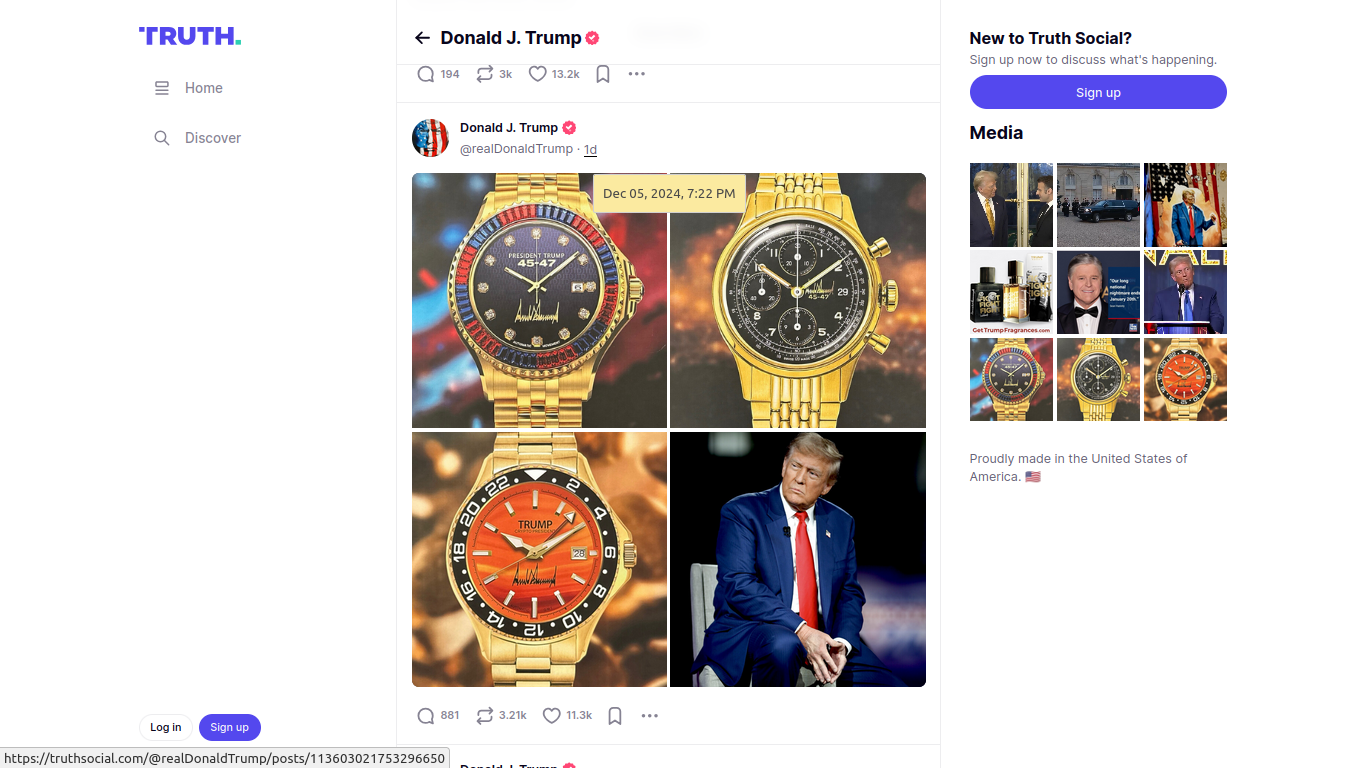Viewport: 1366px width, 768px height.
Task: Go to Home in sidebar
Action: (x=189, y=88)
